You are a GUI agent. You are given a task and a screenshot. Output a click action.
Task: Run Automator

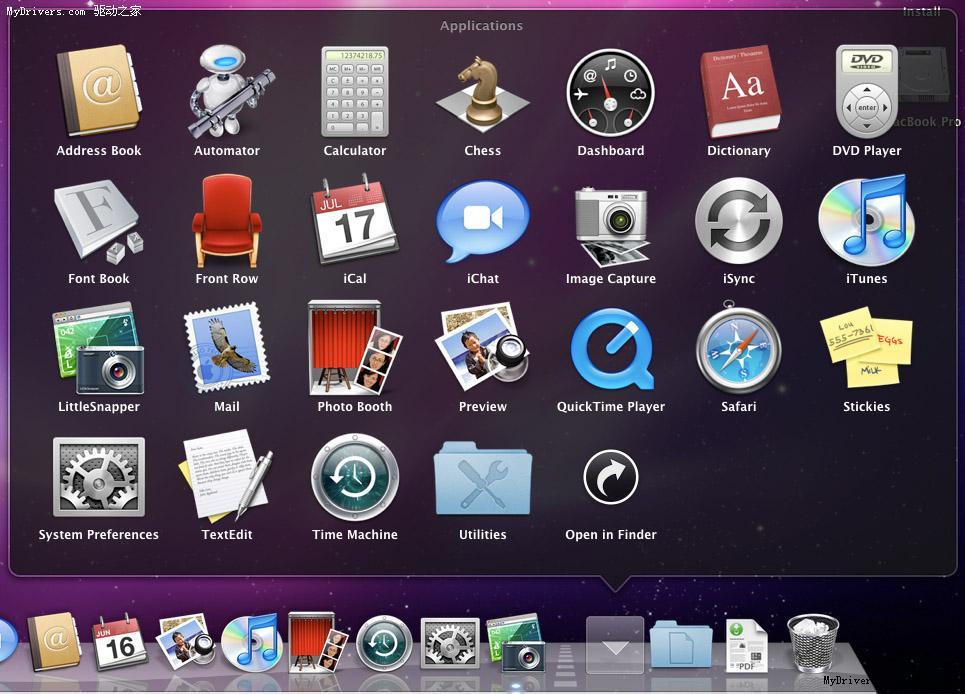click(x=227, y=92)
